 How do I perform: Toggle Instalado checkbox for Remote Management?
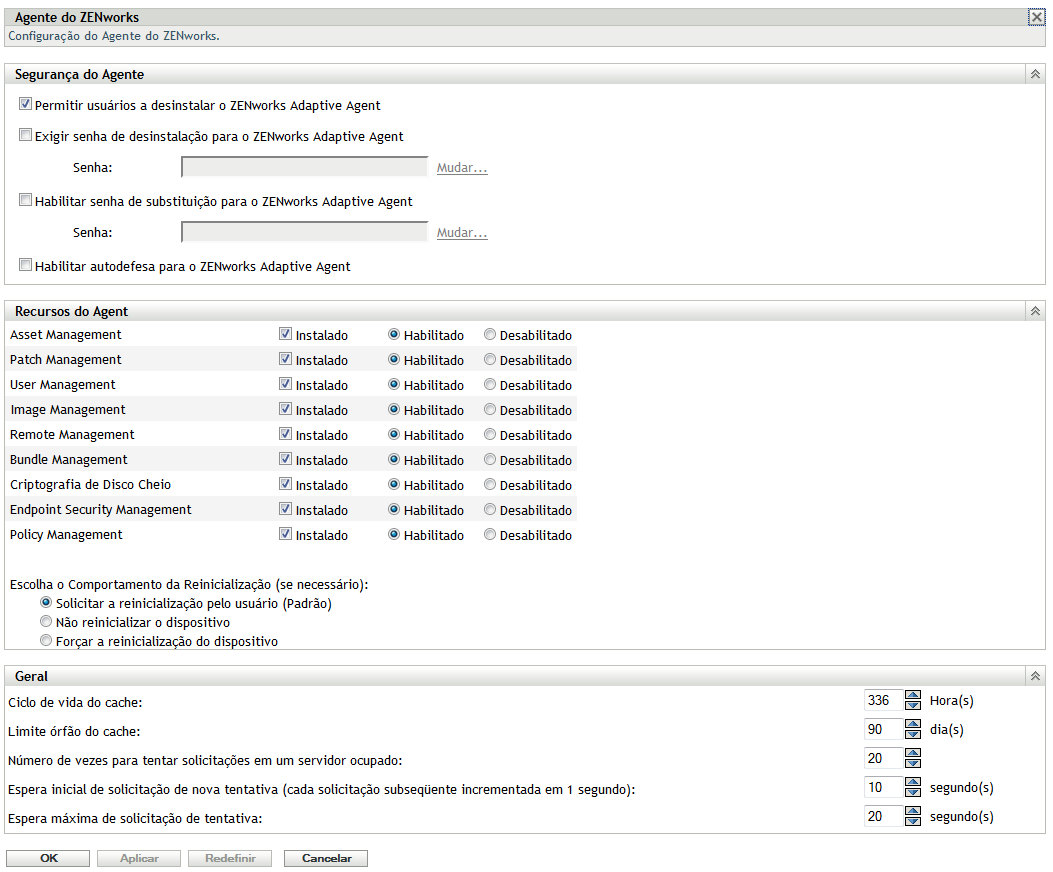click(x=285, y=434)
